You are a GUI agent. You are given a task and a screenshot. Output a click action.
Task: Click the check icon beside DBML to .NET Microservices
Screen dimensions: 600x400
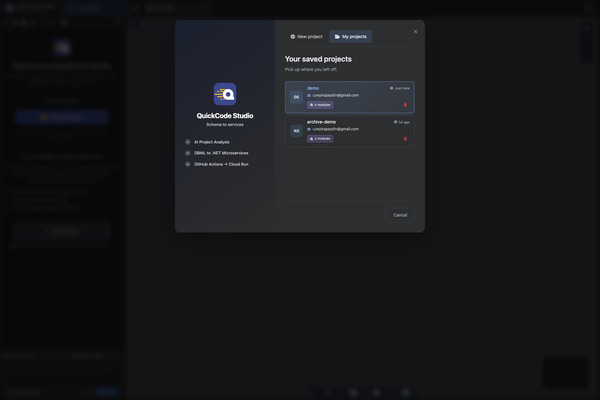click(x=188, y=153)
